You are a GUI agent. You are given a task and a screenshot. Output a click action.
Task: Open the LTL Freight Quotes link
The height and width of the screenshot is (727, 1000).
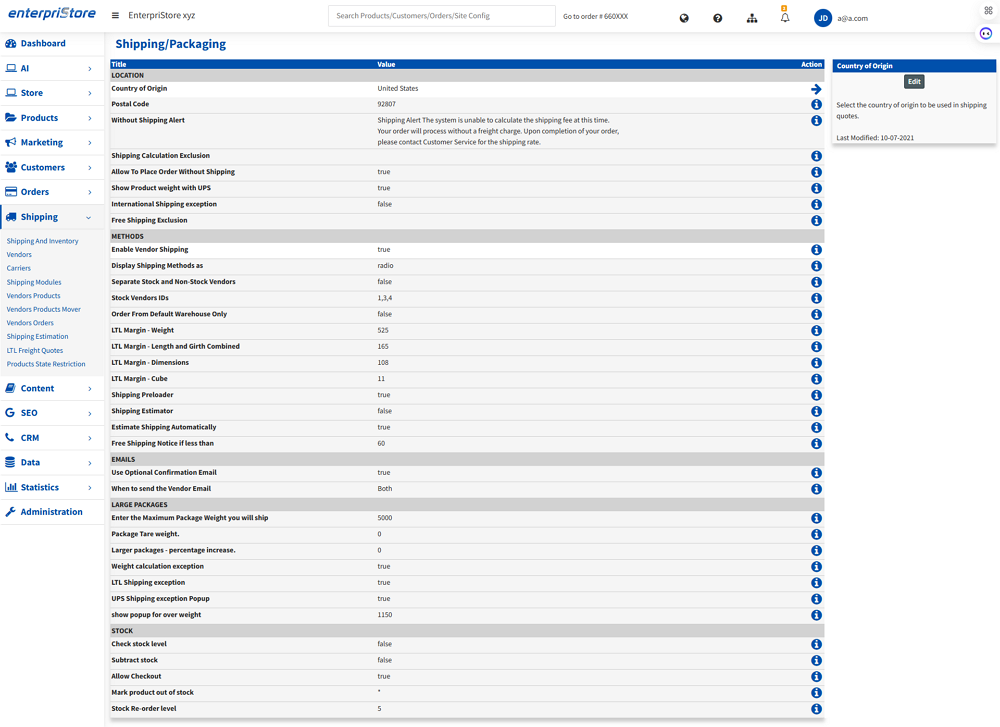pyautogui.click(x=35, y=350)
